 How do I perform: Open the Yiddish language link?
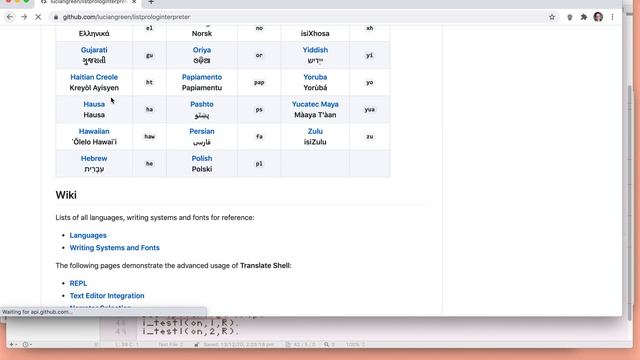315,50
